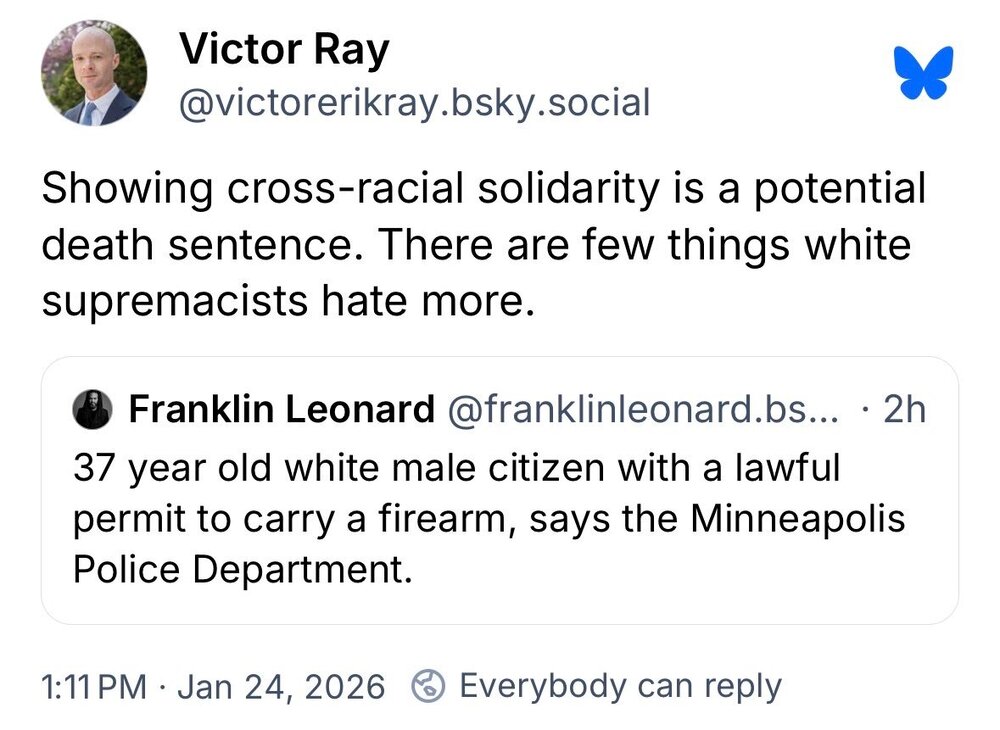The width and height of the screenshot is (1000, 730).
Task: Click 'permit to carry a firearm' text
Action: pyautogui.click(x=292, y=520)
